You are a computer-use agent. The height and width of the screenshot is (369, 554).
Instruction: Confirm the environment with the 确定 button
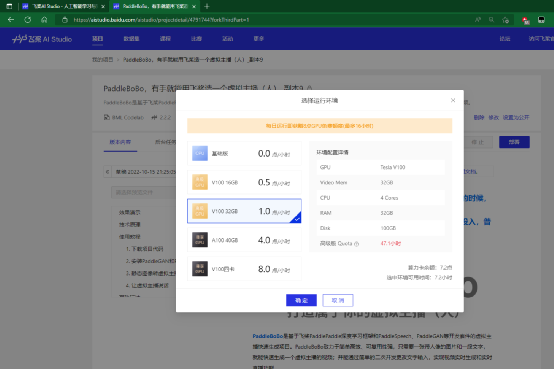(x=301, y=300)
